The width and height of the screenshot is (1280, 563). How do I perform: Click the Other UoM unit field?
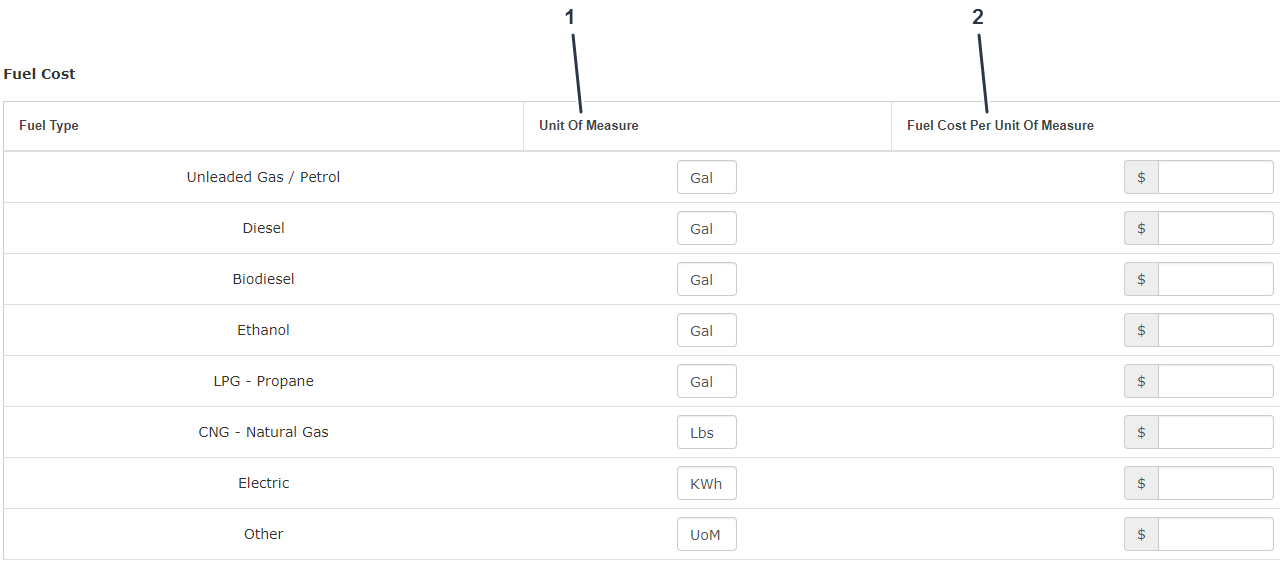click(x=706, y=534)
